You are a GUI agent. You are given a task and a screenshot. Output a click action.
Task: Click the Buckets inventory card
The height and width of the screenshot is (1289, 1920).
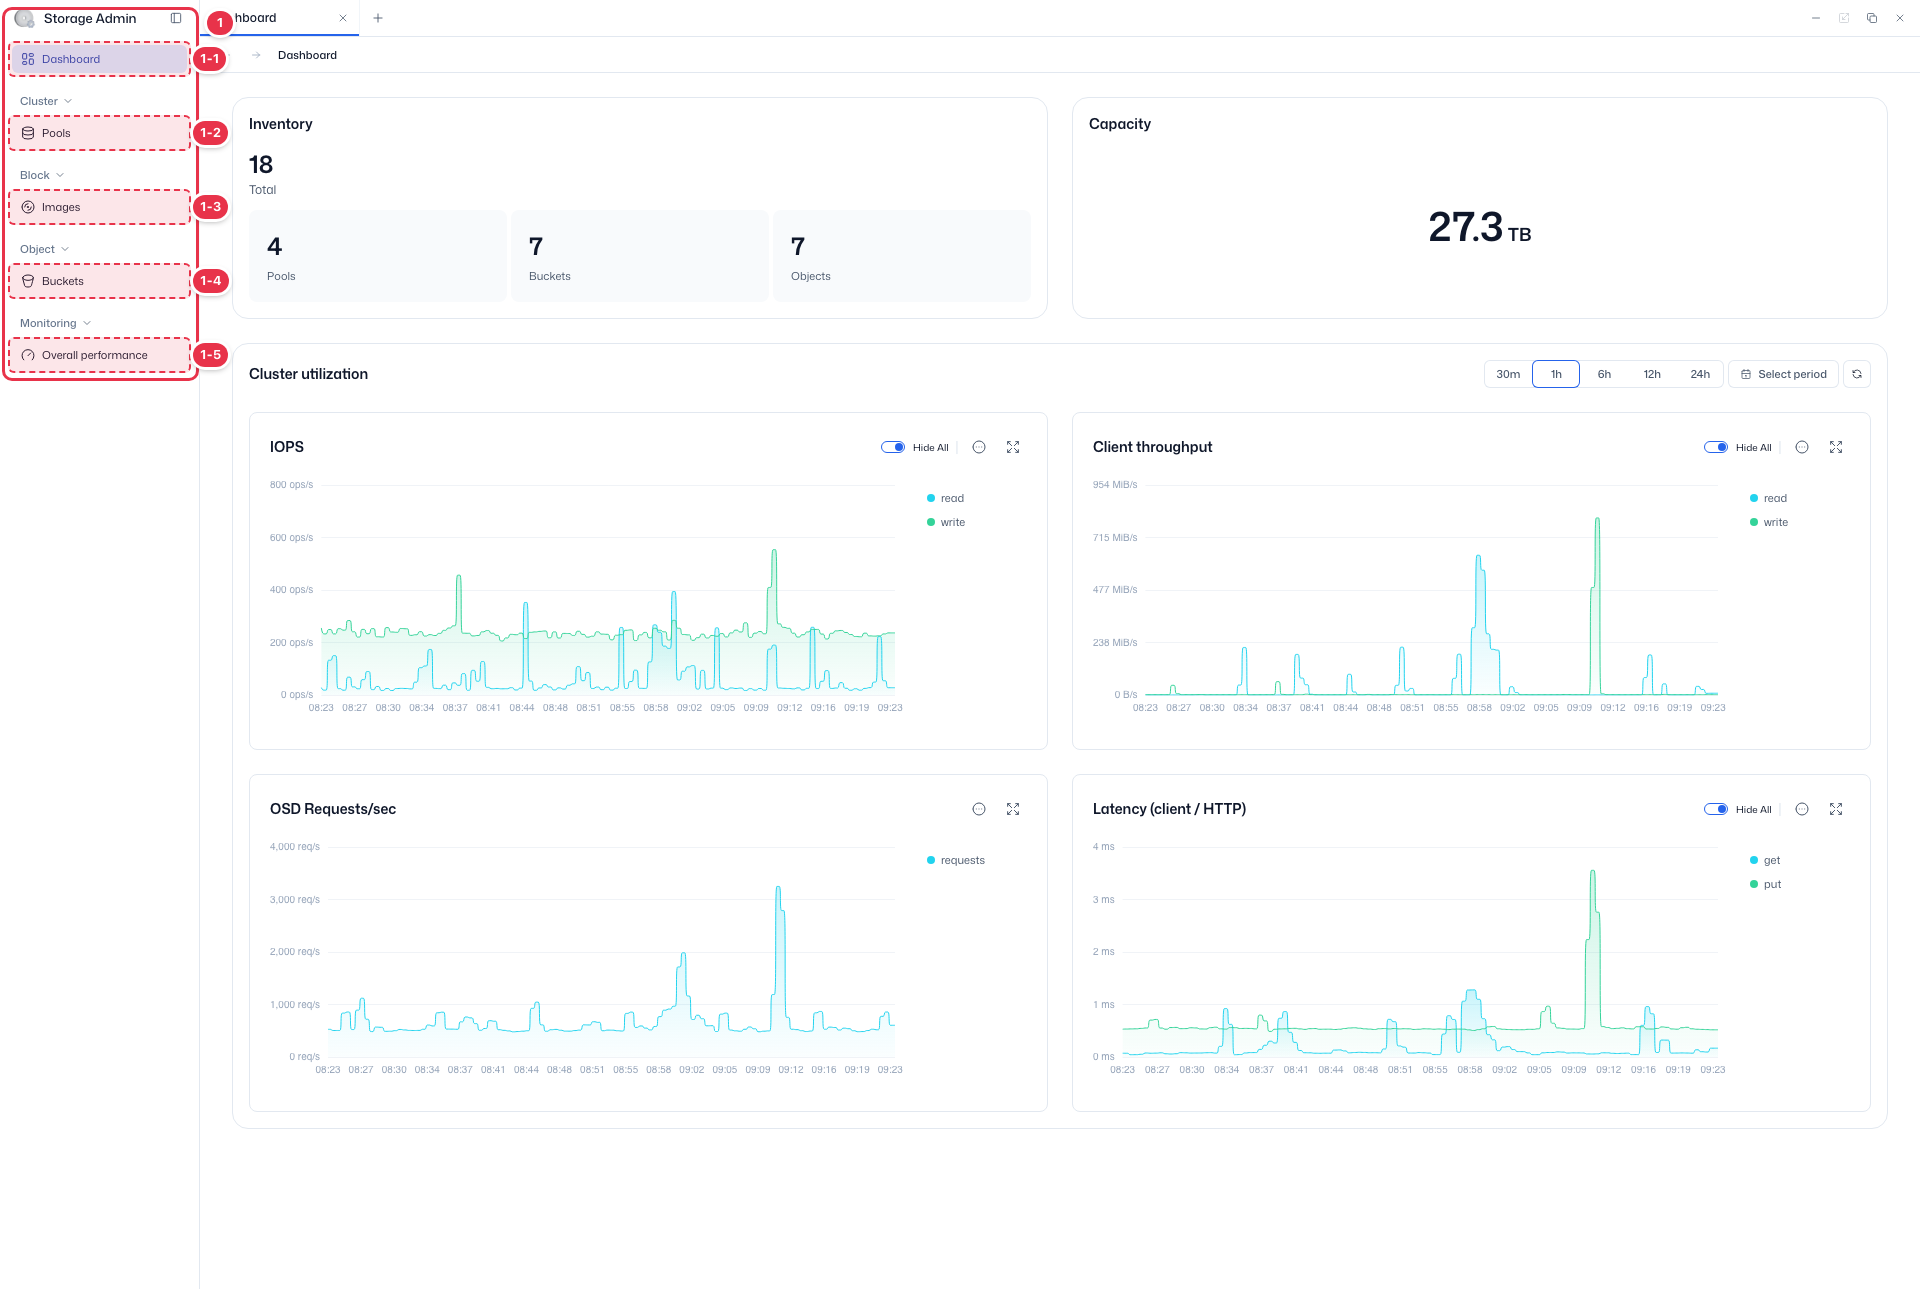click(640, 256)
